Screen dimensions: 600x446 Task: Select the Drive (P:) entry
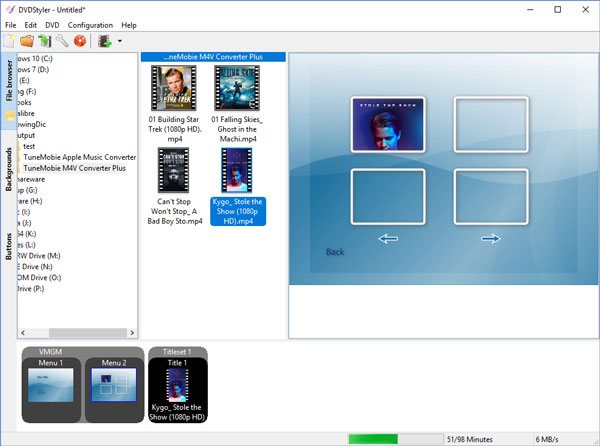pos(31,288)
